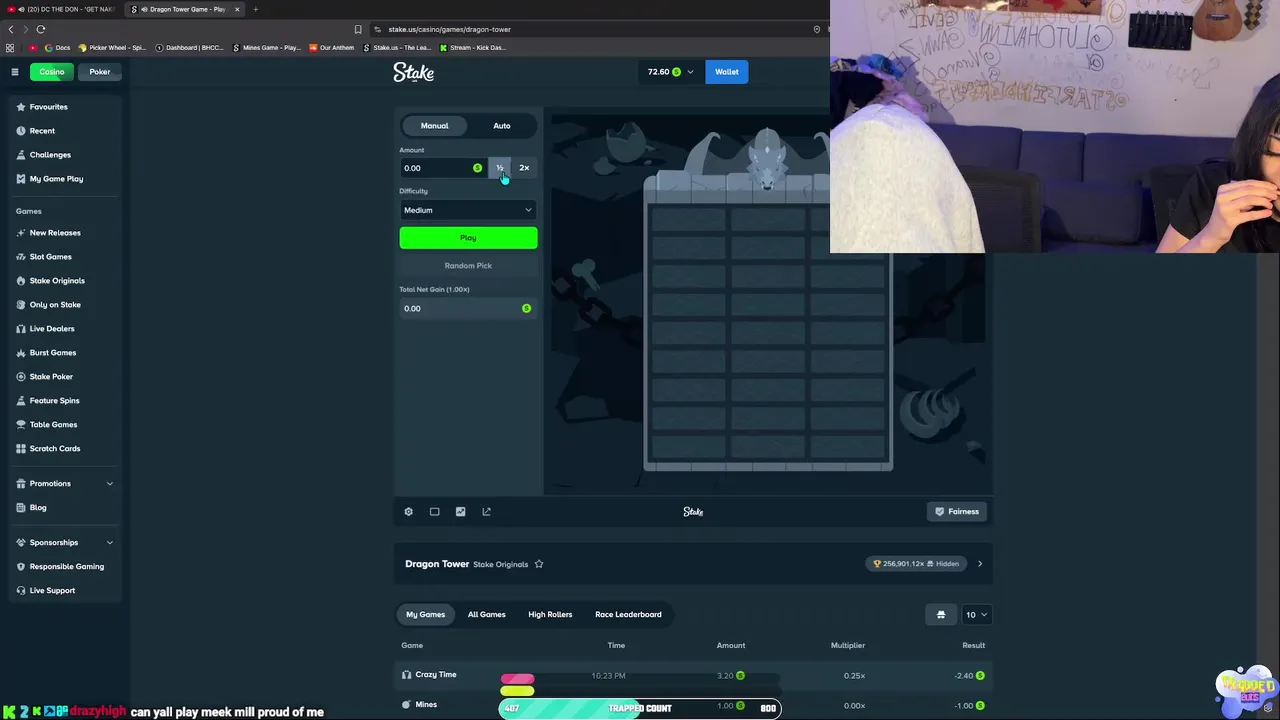The height and width of the screenshot is (720, 1280).
Task: Open Stream Kick Dashboard bookmark
Action: click(x=474, y=48)
